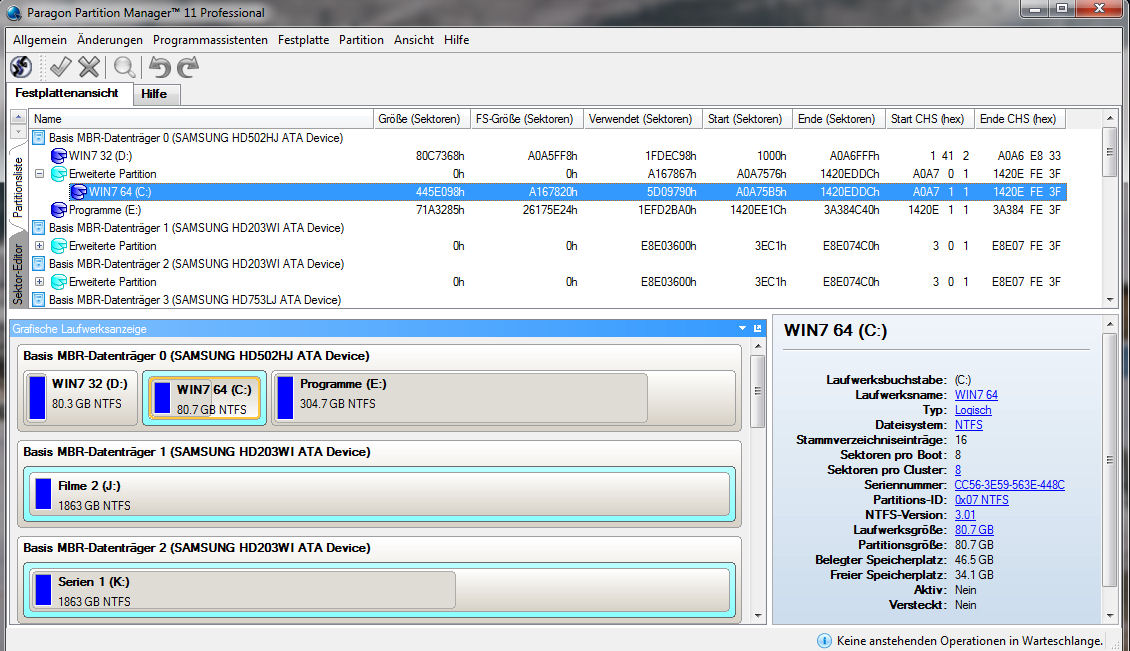Apply pending changes with the checkmark icon
Screen dimensions: 1130x651
(61, 67)
